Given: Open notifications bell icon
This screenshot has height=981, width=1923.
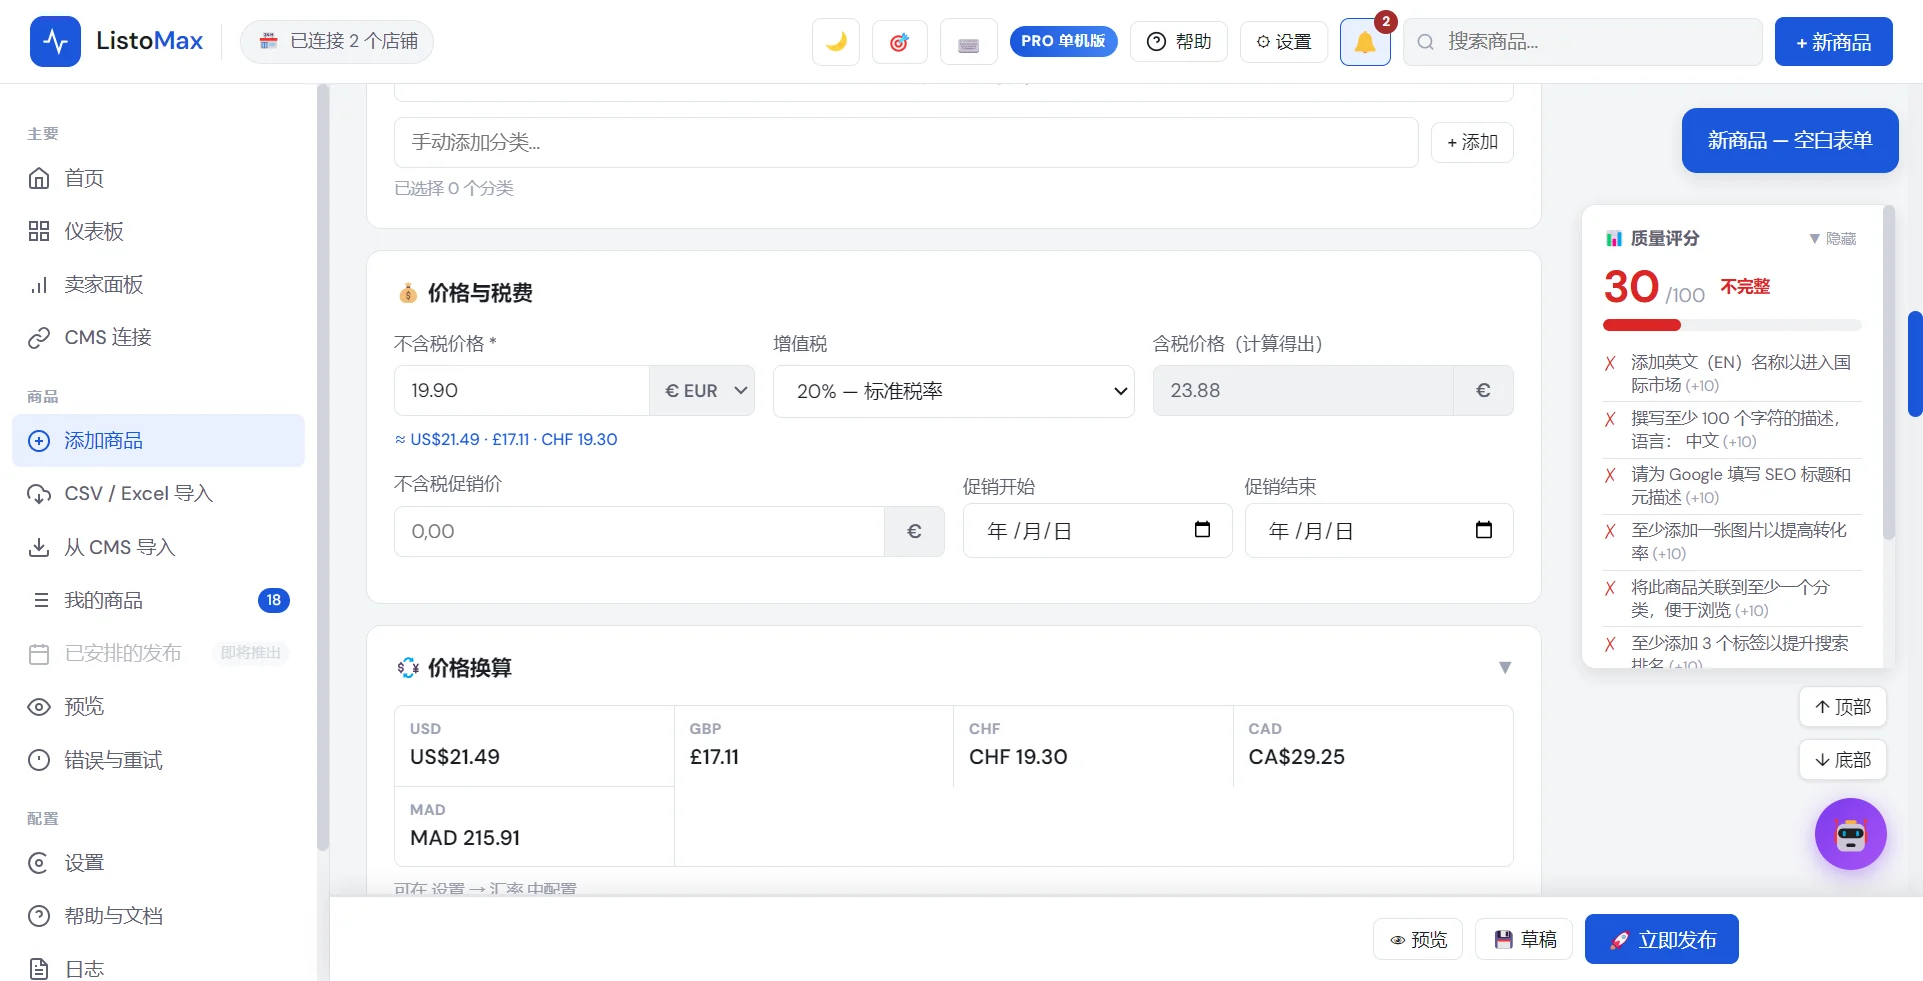Looking at the screenshot, I should click(x=1365, y=42).
